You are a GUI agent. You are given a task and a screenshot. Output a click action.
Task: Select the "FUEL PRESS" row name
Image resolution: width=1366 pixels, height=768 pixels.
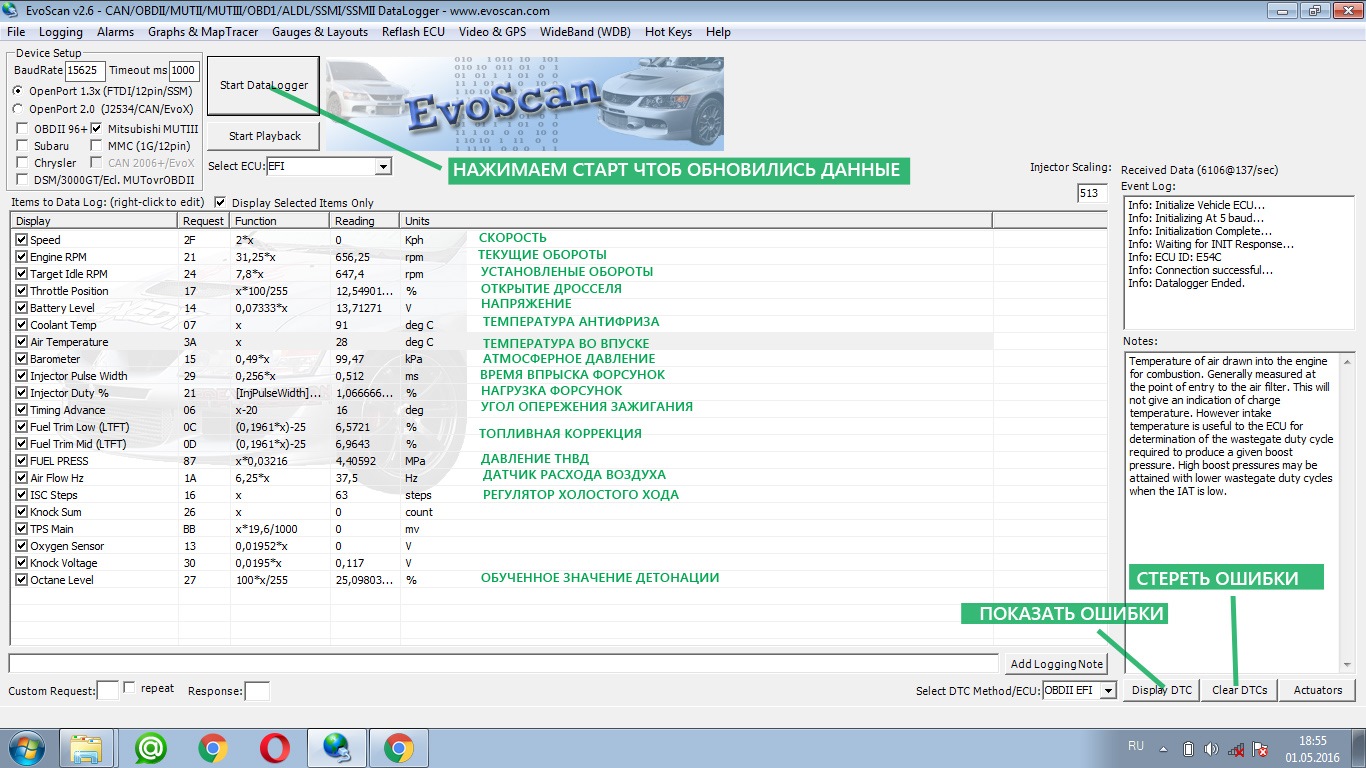[59, 461]
